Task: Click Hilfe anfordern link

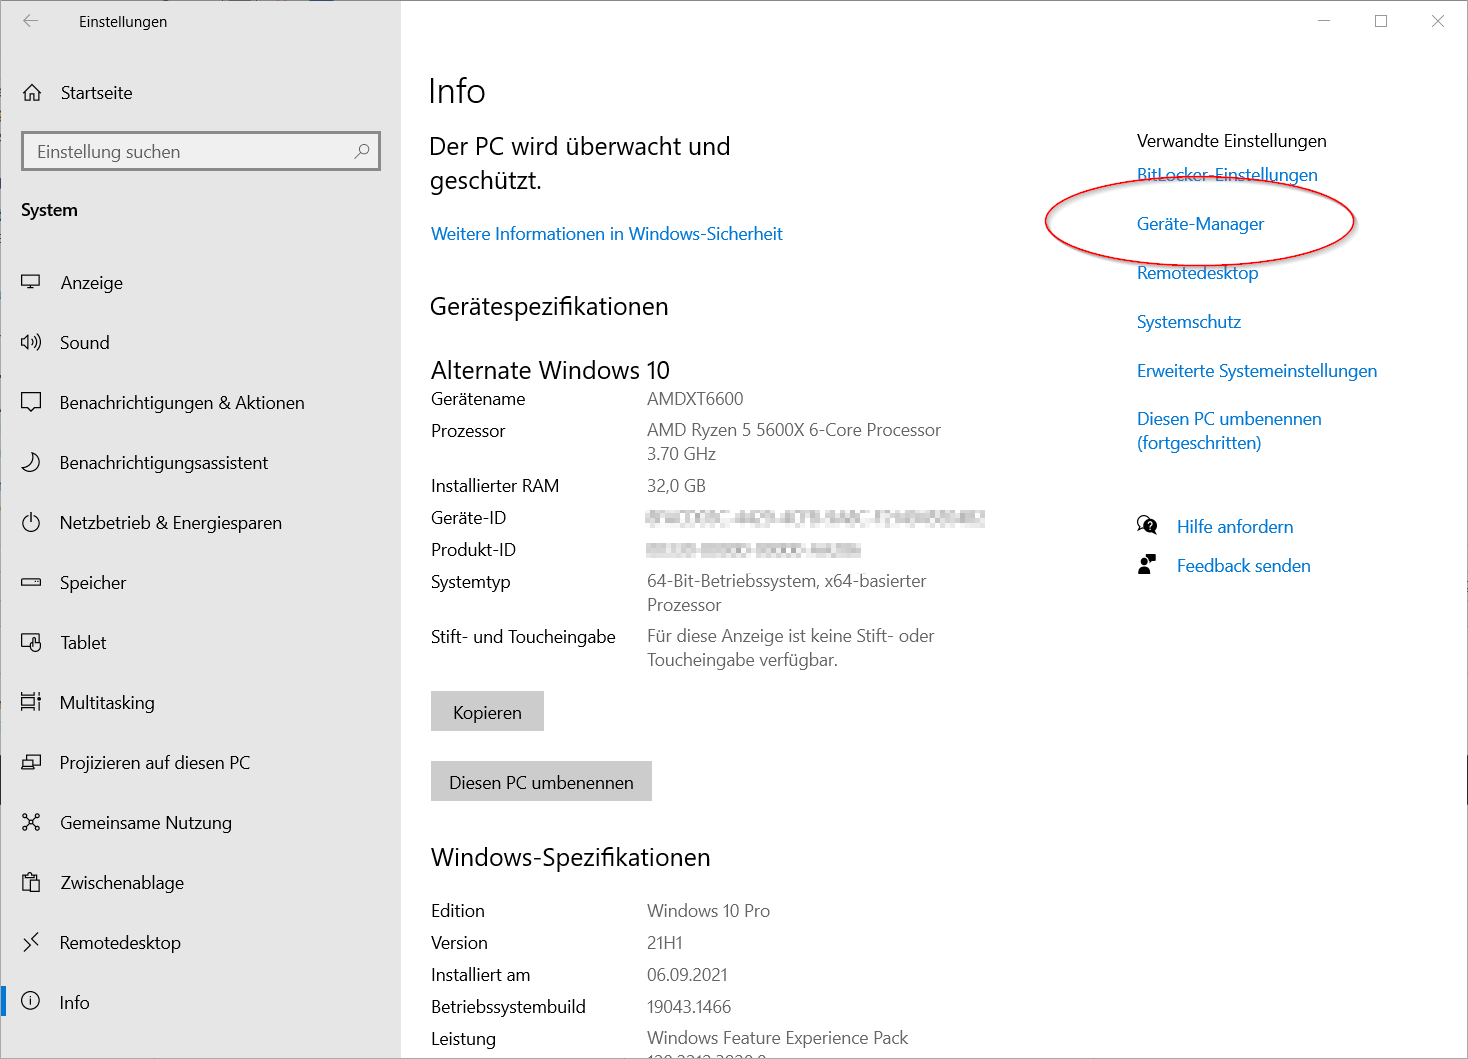Action: pos(1234,527)
